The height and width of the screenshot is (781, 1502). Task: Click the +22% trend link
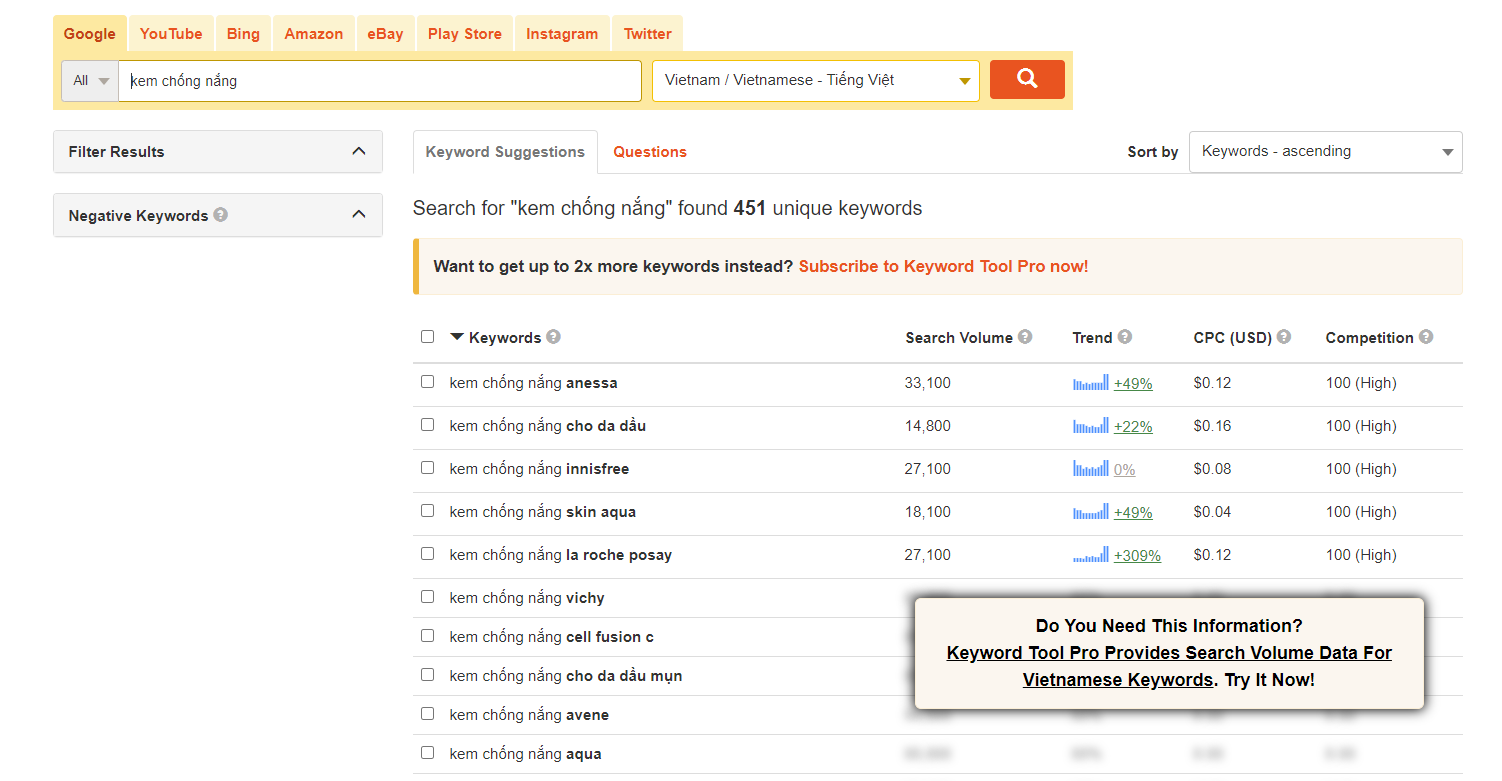pyautogui.click(x=1133, y=427)
